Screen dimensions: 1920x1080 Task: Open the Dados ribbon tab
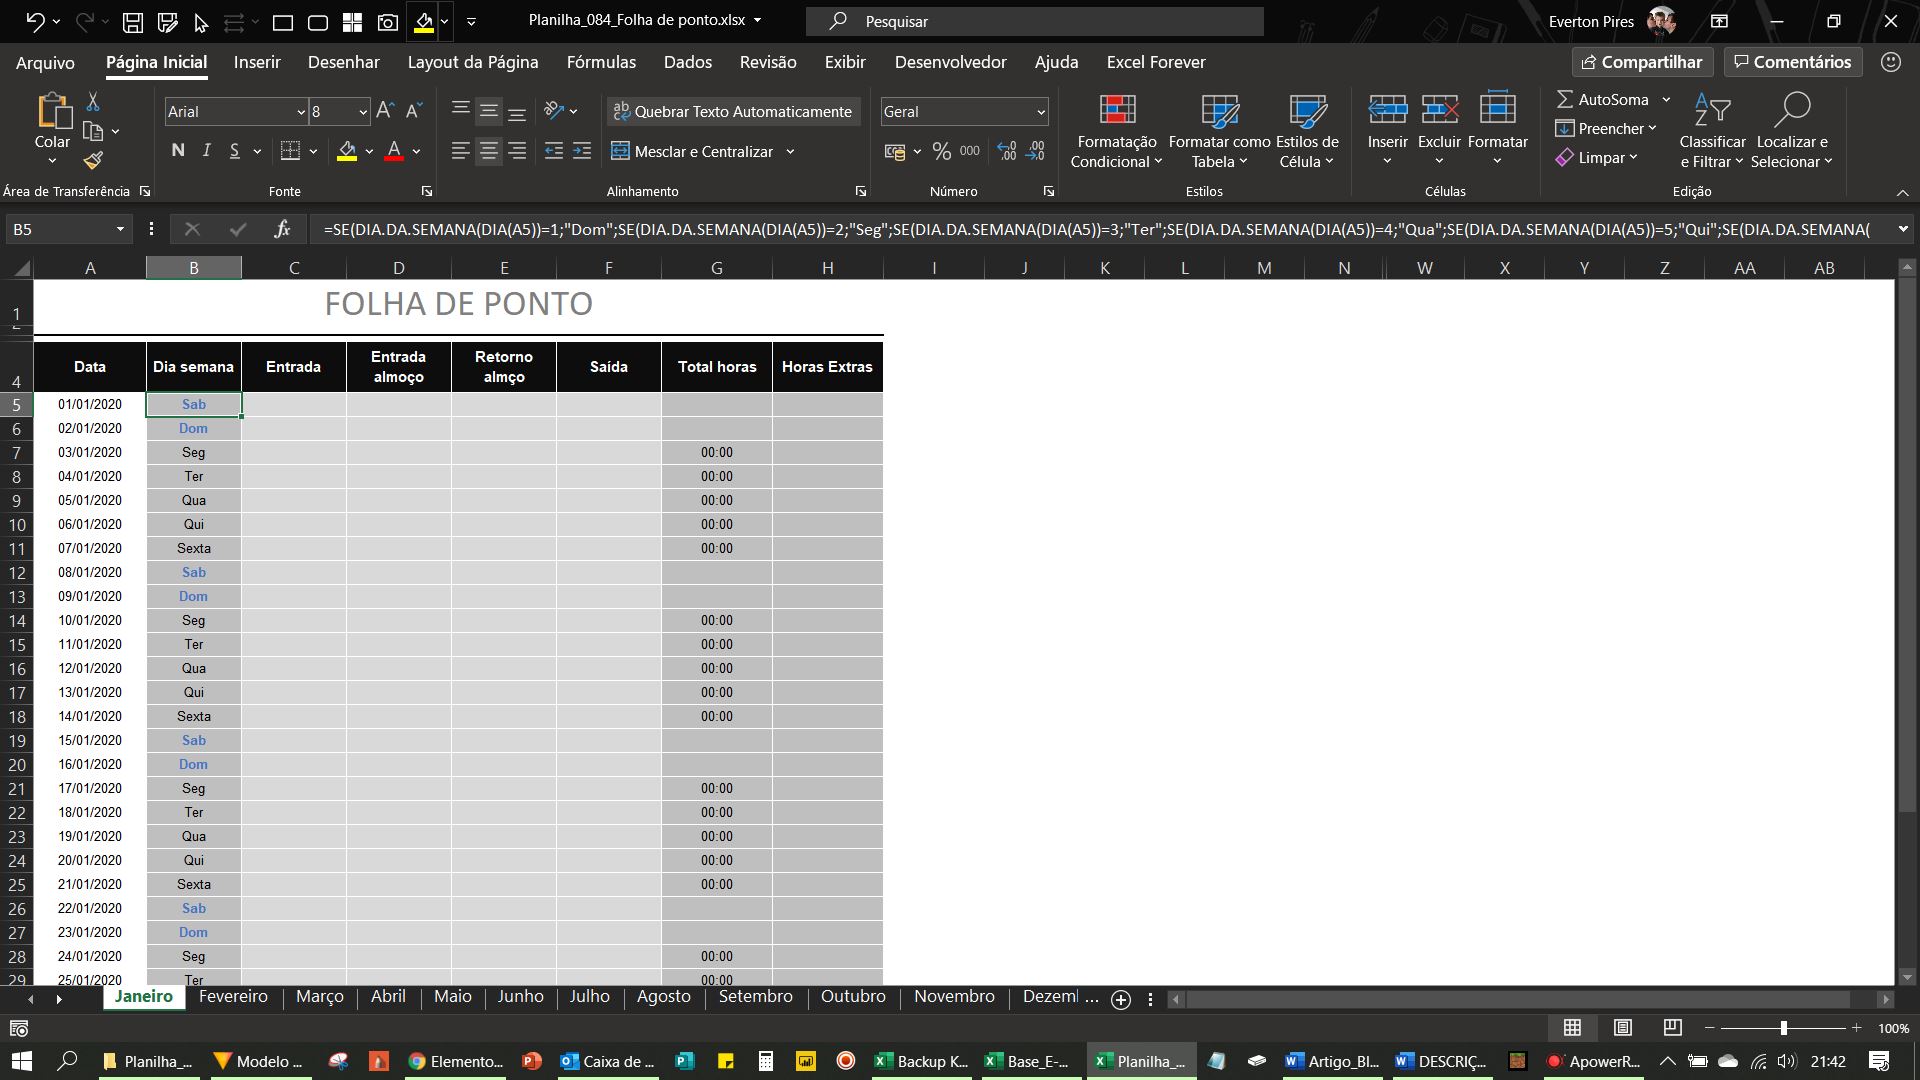[x=688, y=62]
